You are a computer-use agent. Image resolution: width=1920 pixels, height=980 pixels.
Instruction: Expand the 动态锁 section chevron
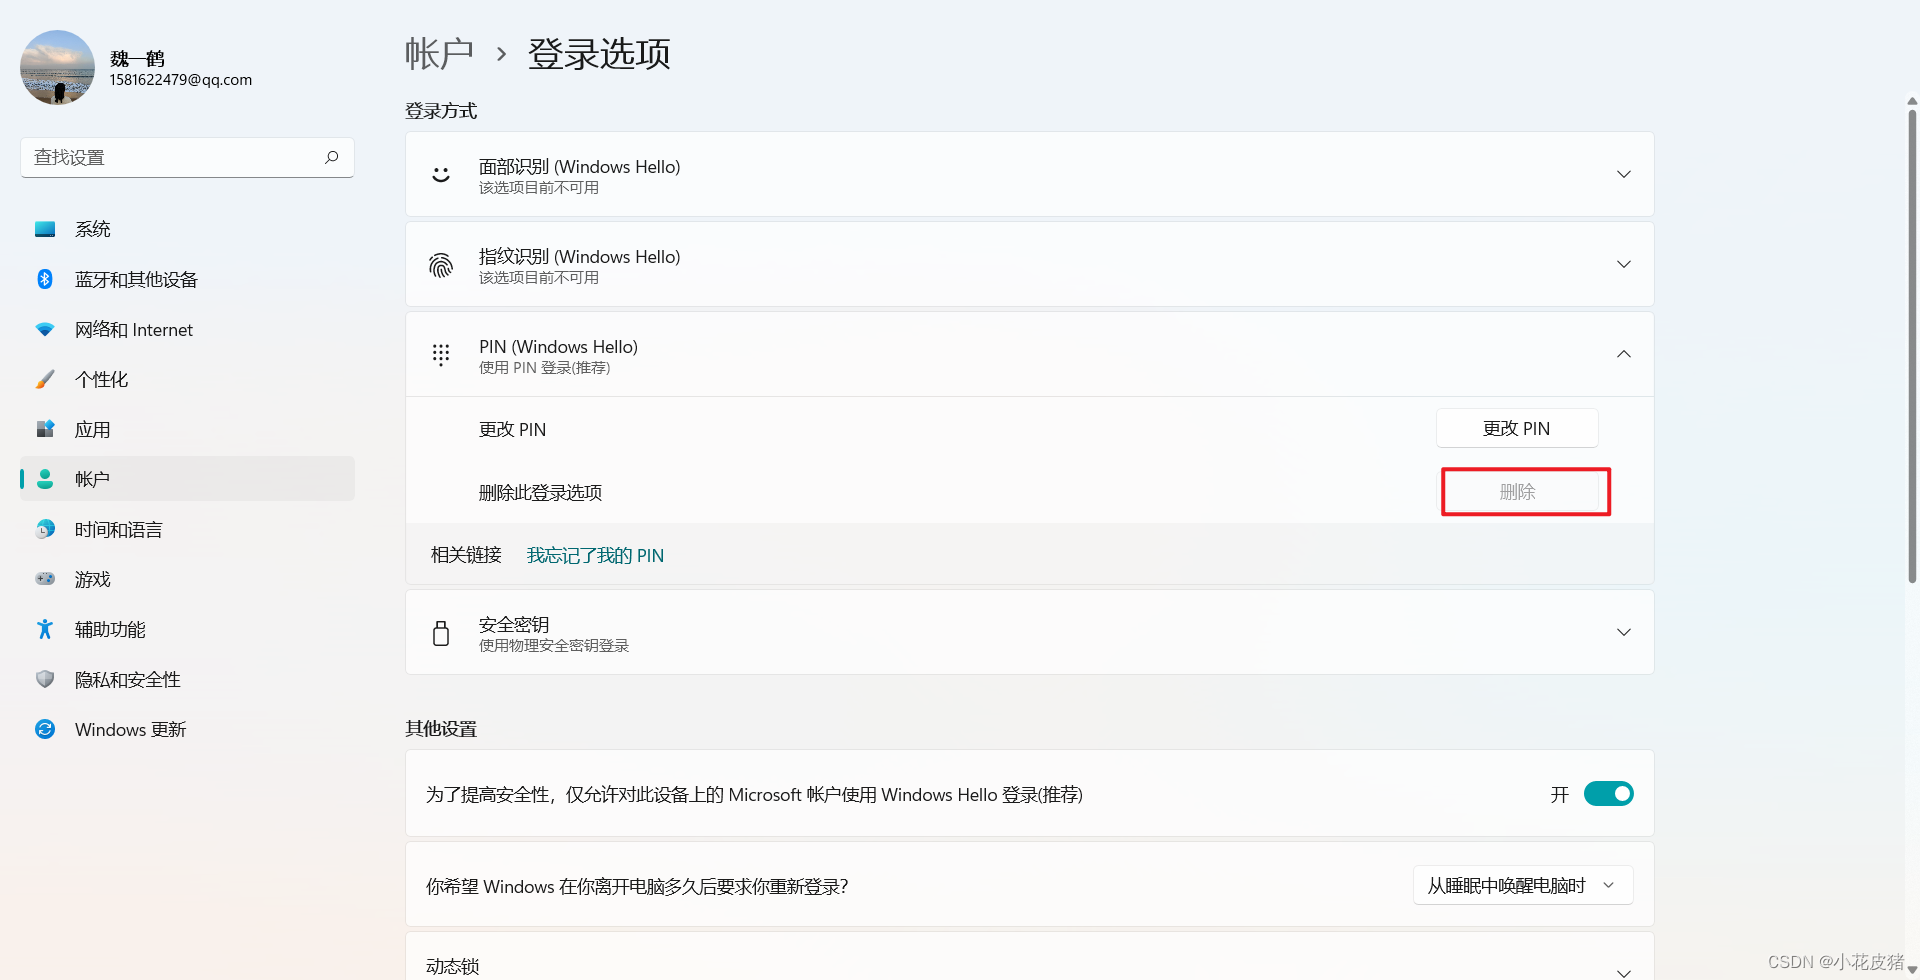click(1624, 972)
